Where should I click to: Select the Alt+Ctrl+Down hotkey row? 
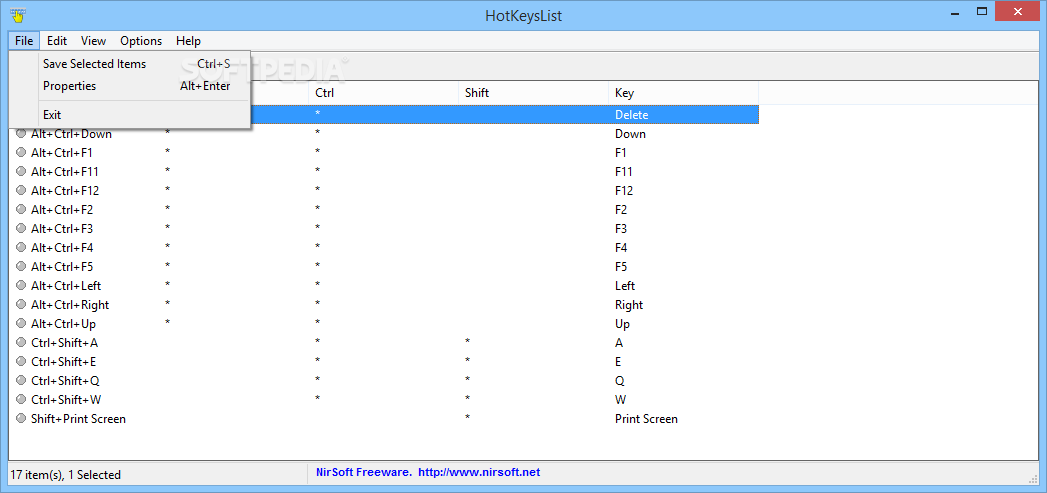point(384,134)
